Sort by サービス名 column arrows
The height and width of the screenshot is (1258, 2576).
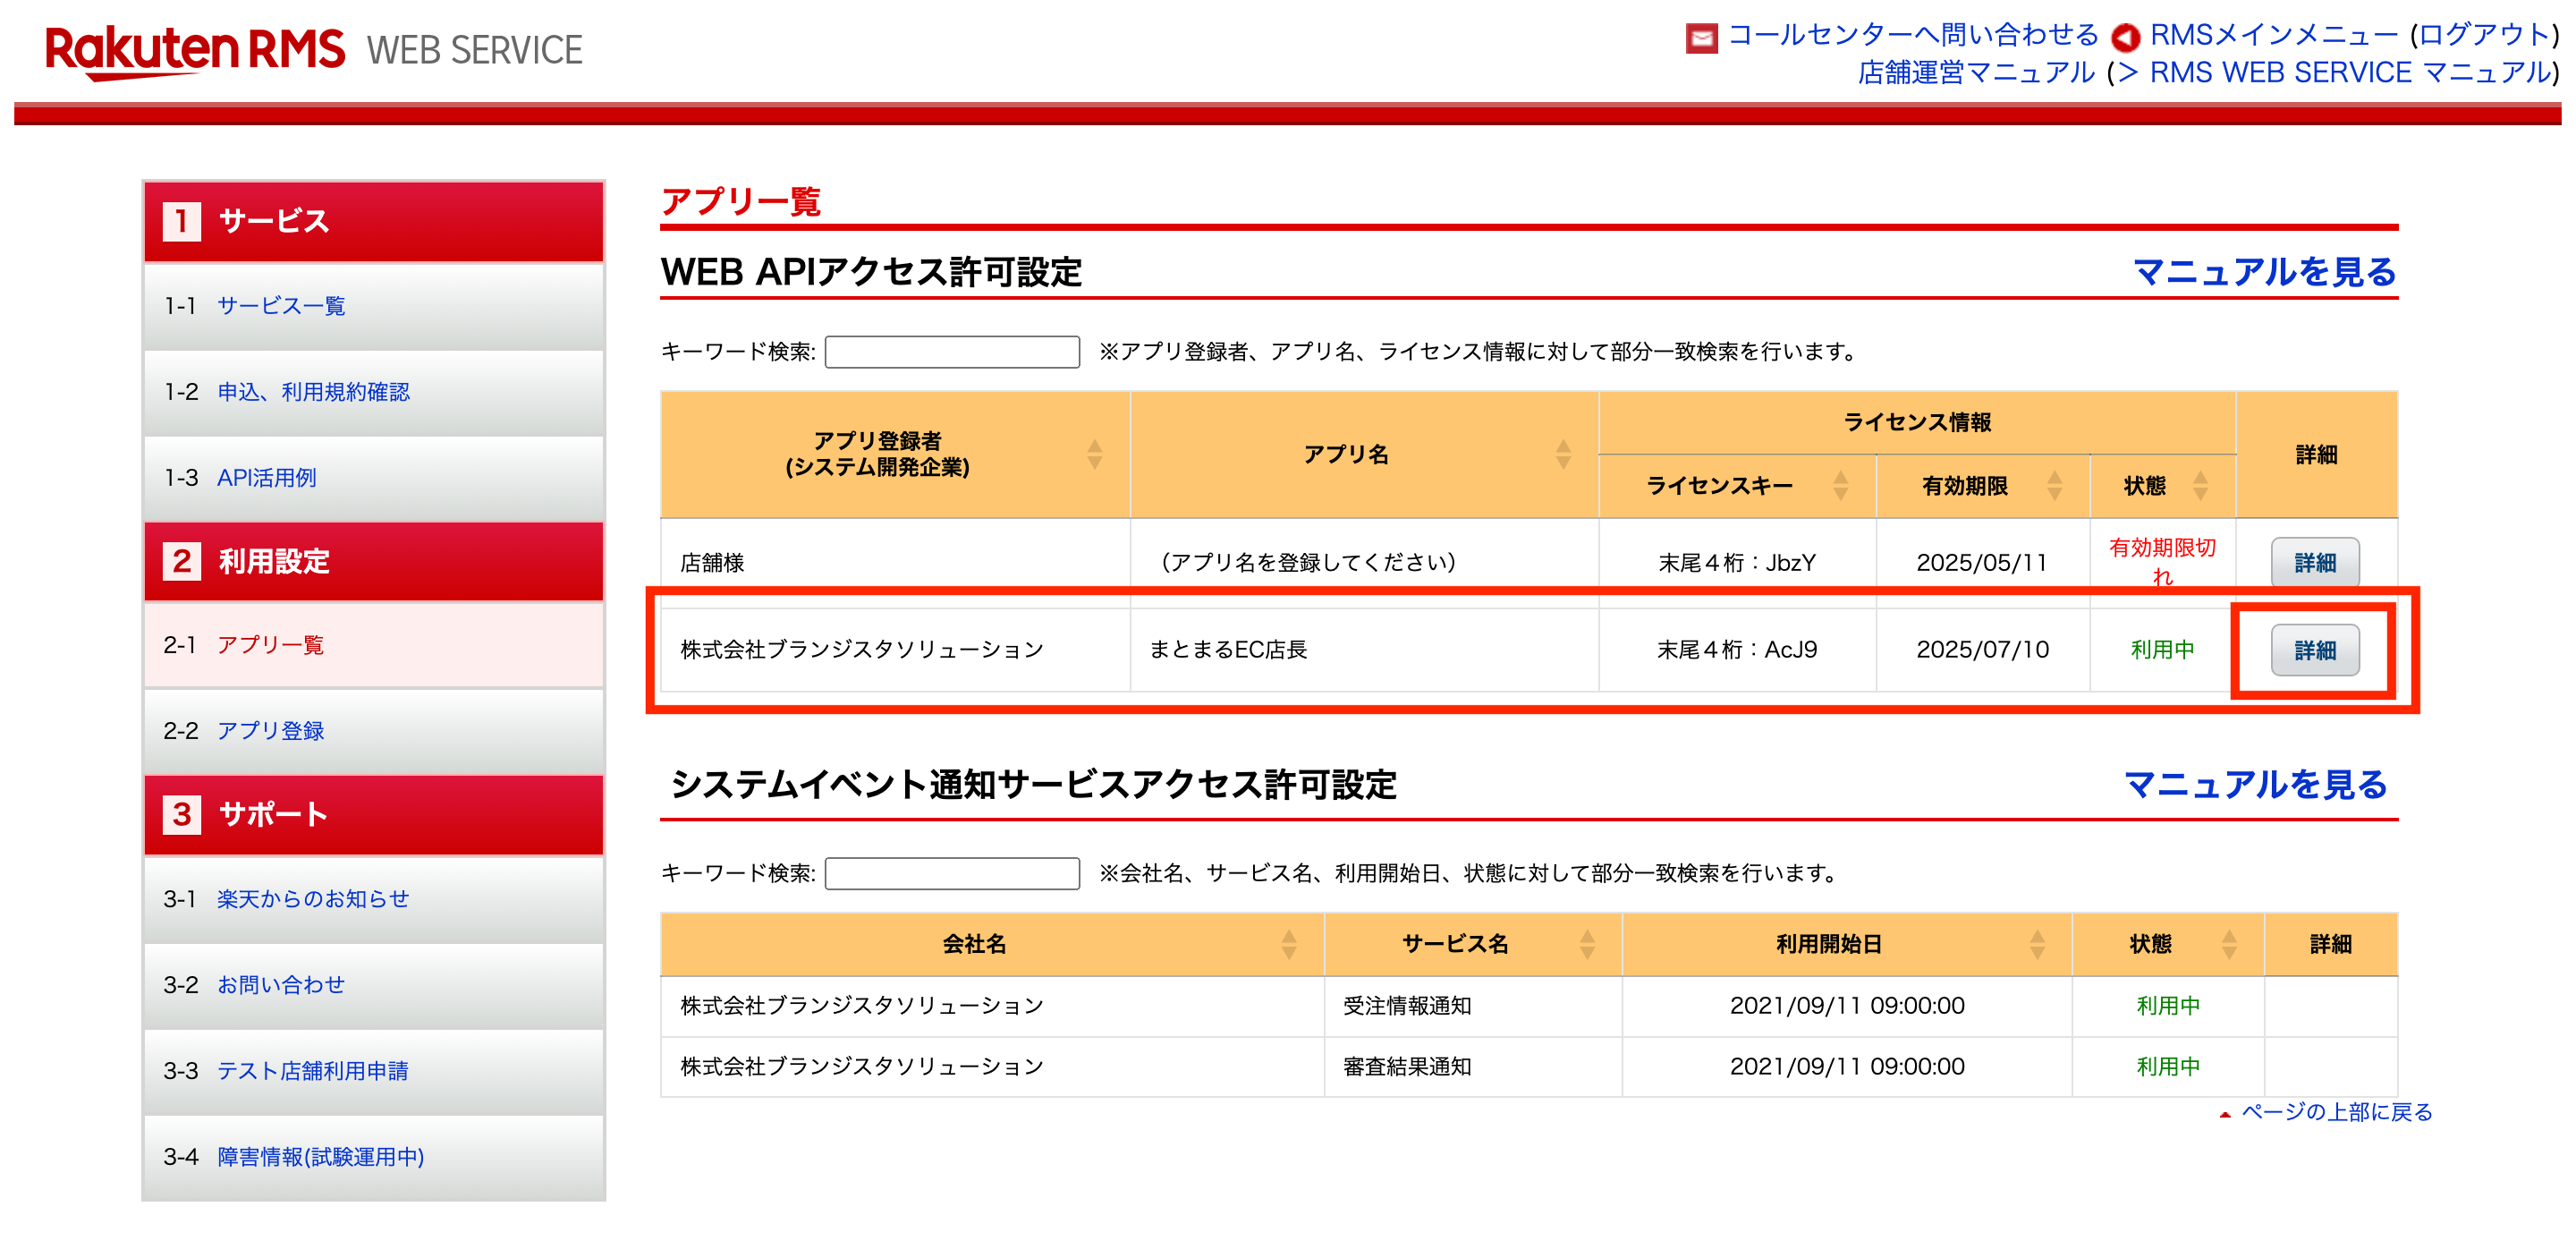tap(1587, 944)
